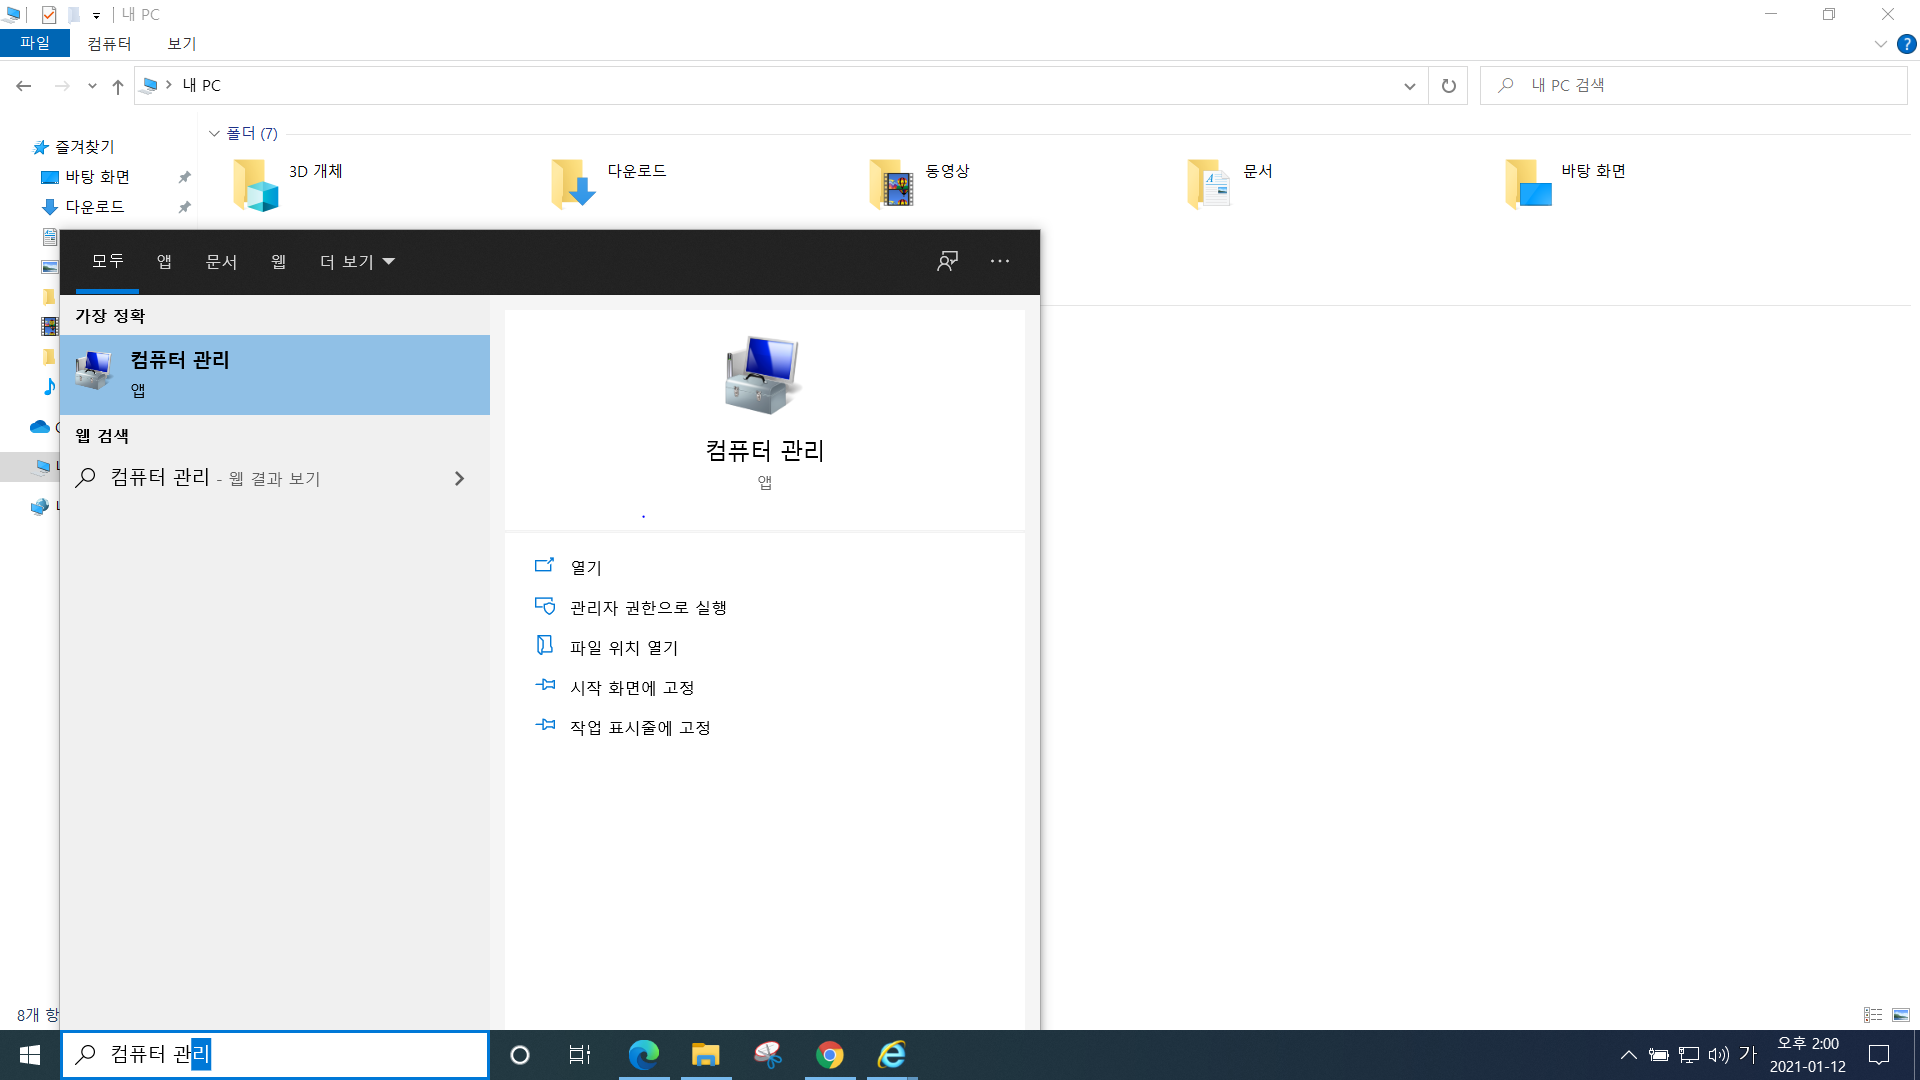The width and height of the screenshot is (1920, 1080).
Task: Expand the 더 보기 dropdown filter
Action: pyautogui.click(x=357, y=261)
